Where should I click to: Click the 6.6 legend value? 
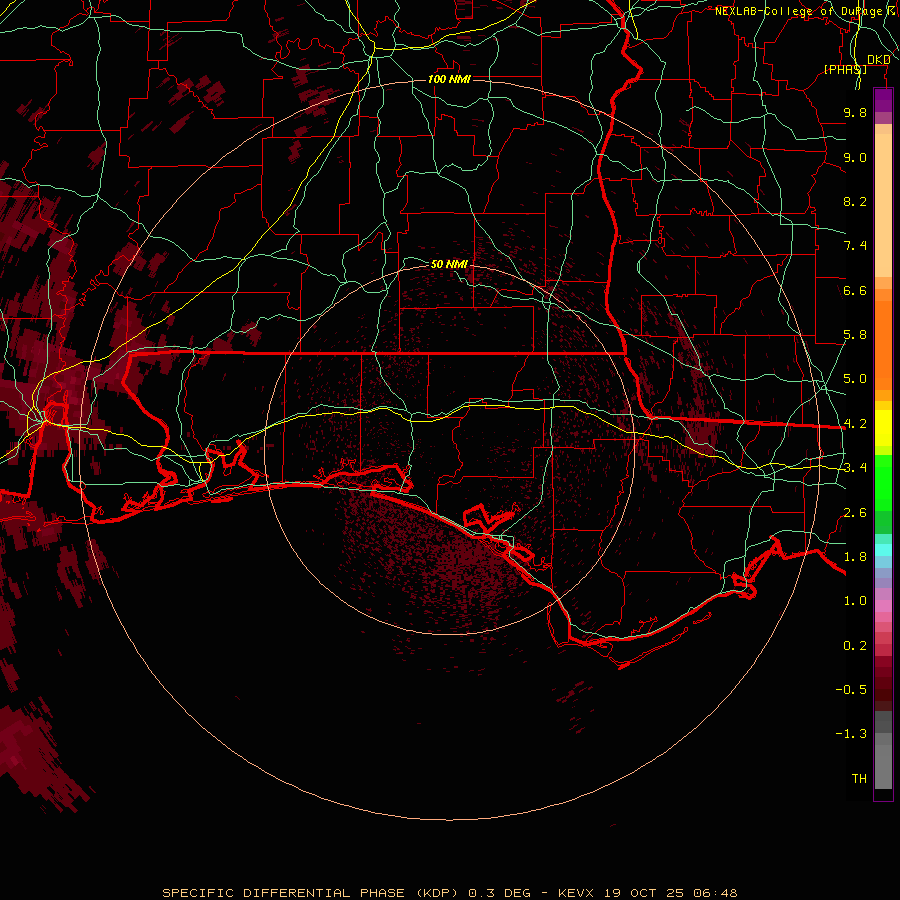[855, 290]
